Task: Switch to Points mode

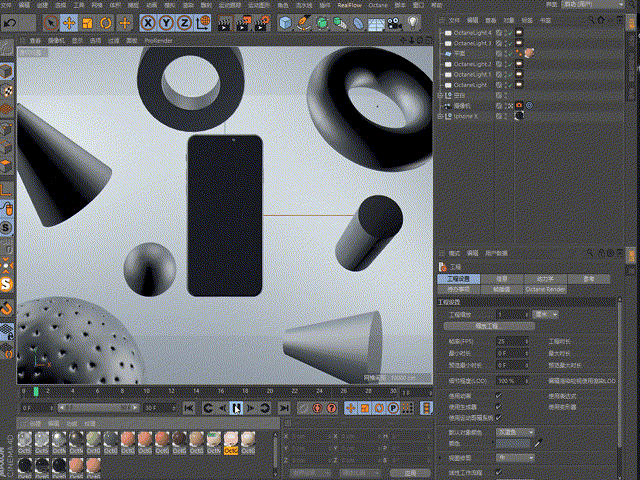Action: (7, 129)
